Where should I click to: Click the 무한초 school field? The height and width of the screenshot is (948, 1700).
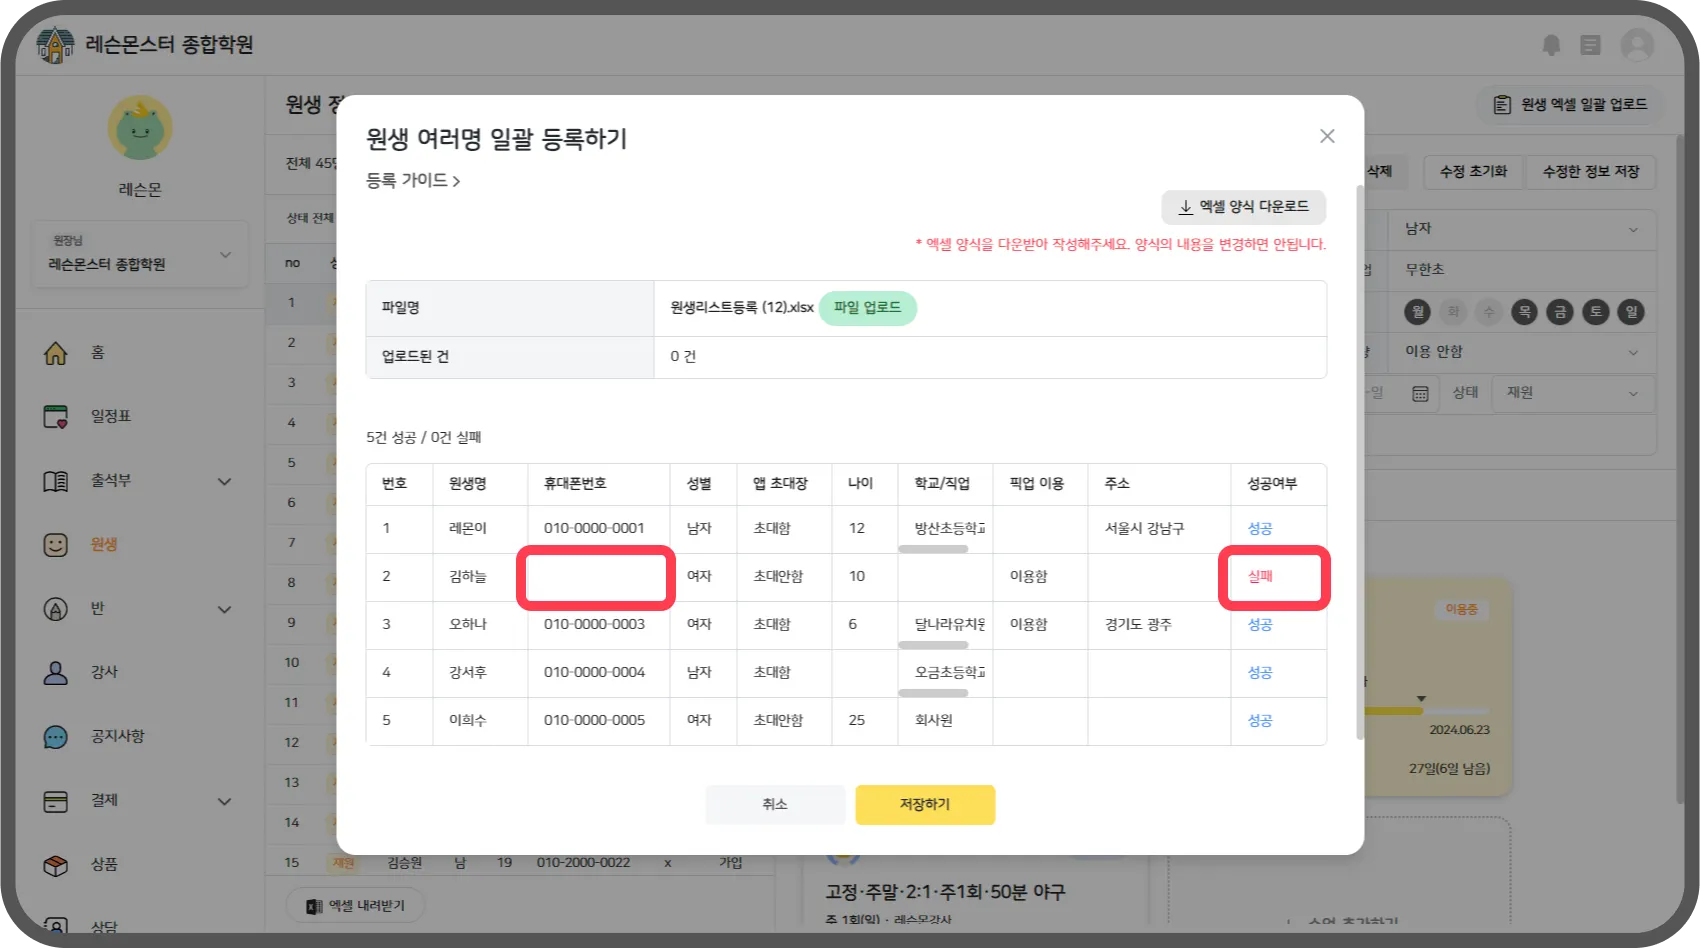(1522, 270)
